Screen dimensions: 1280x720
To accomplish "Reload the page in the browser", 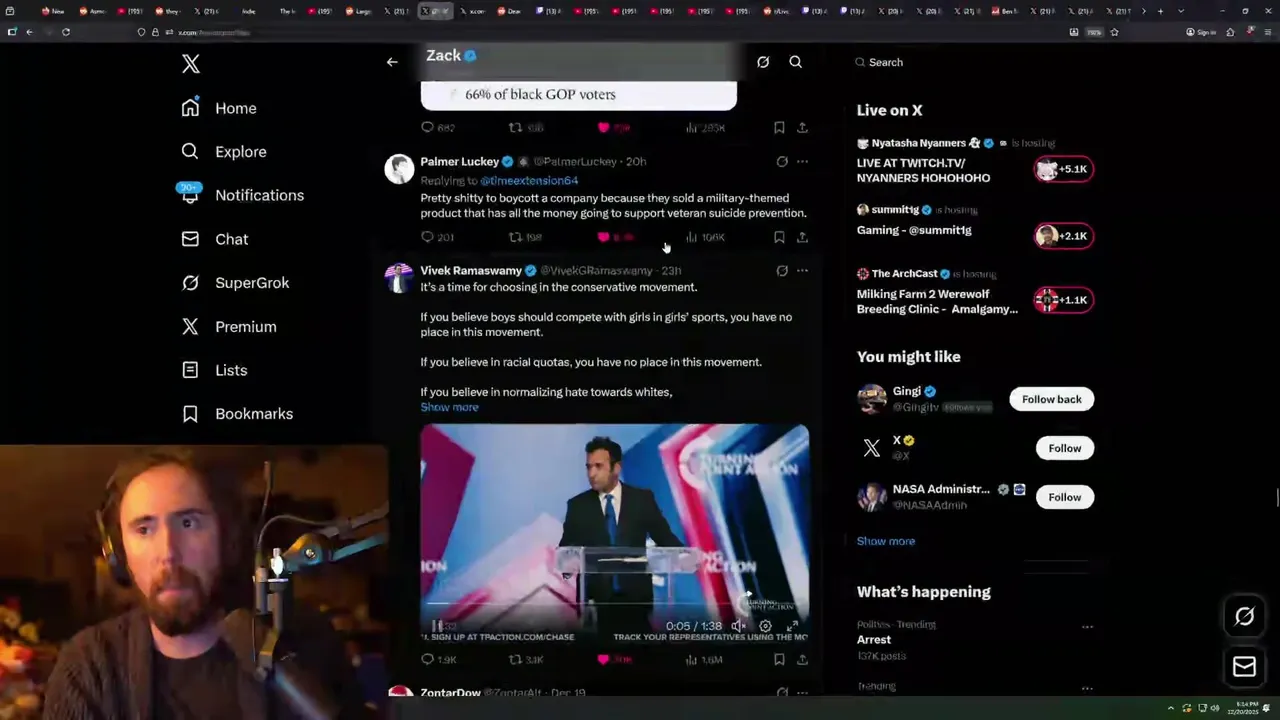I will [66, 32].
